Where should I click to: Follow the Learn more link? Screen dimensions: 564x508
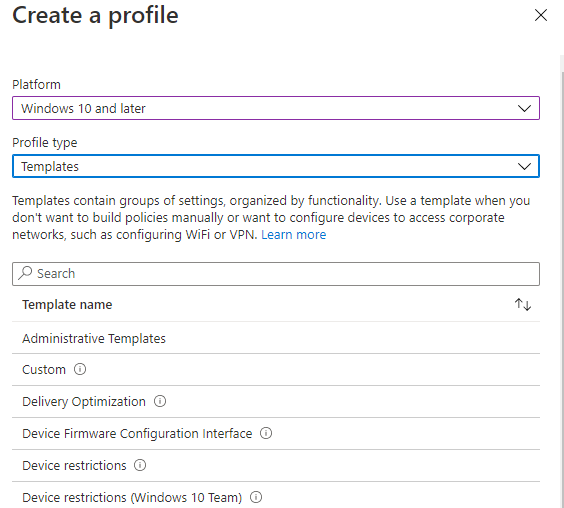(294, 235)
